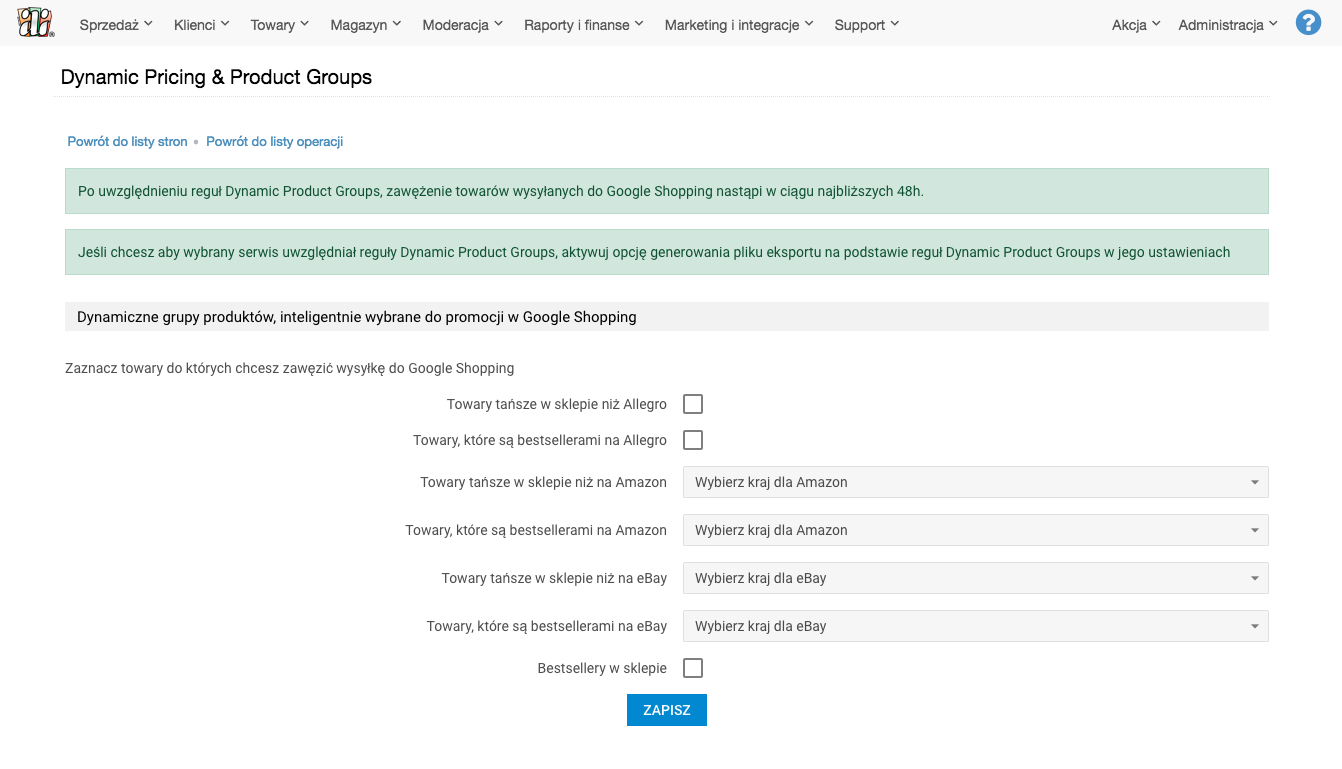Click the shop logo icon
Viewport: 1342px width, 769px height.
point(36,22)
